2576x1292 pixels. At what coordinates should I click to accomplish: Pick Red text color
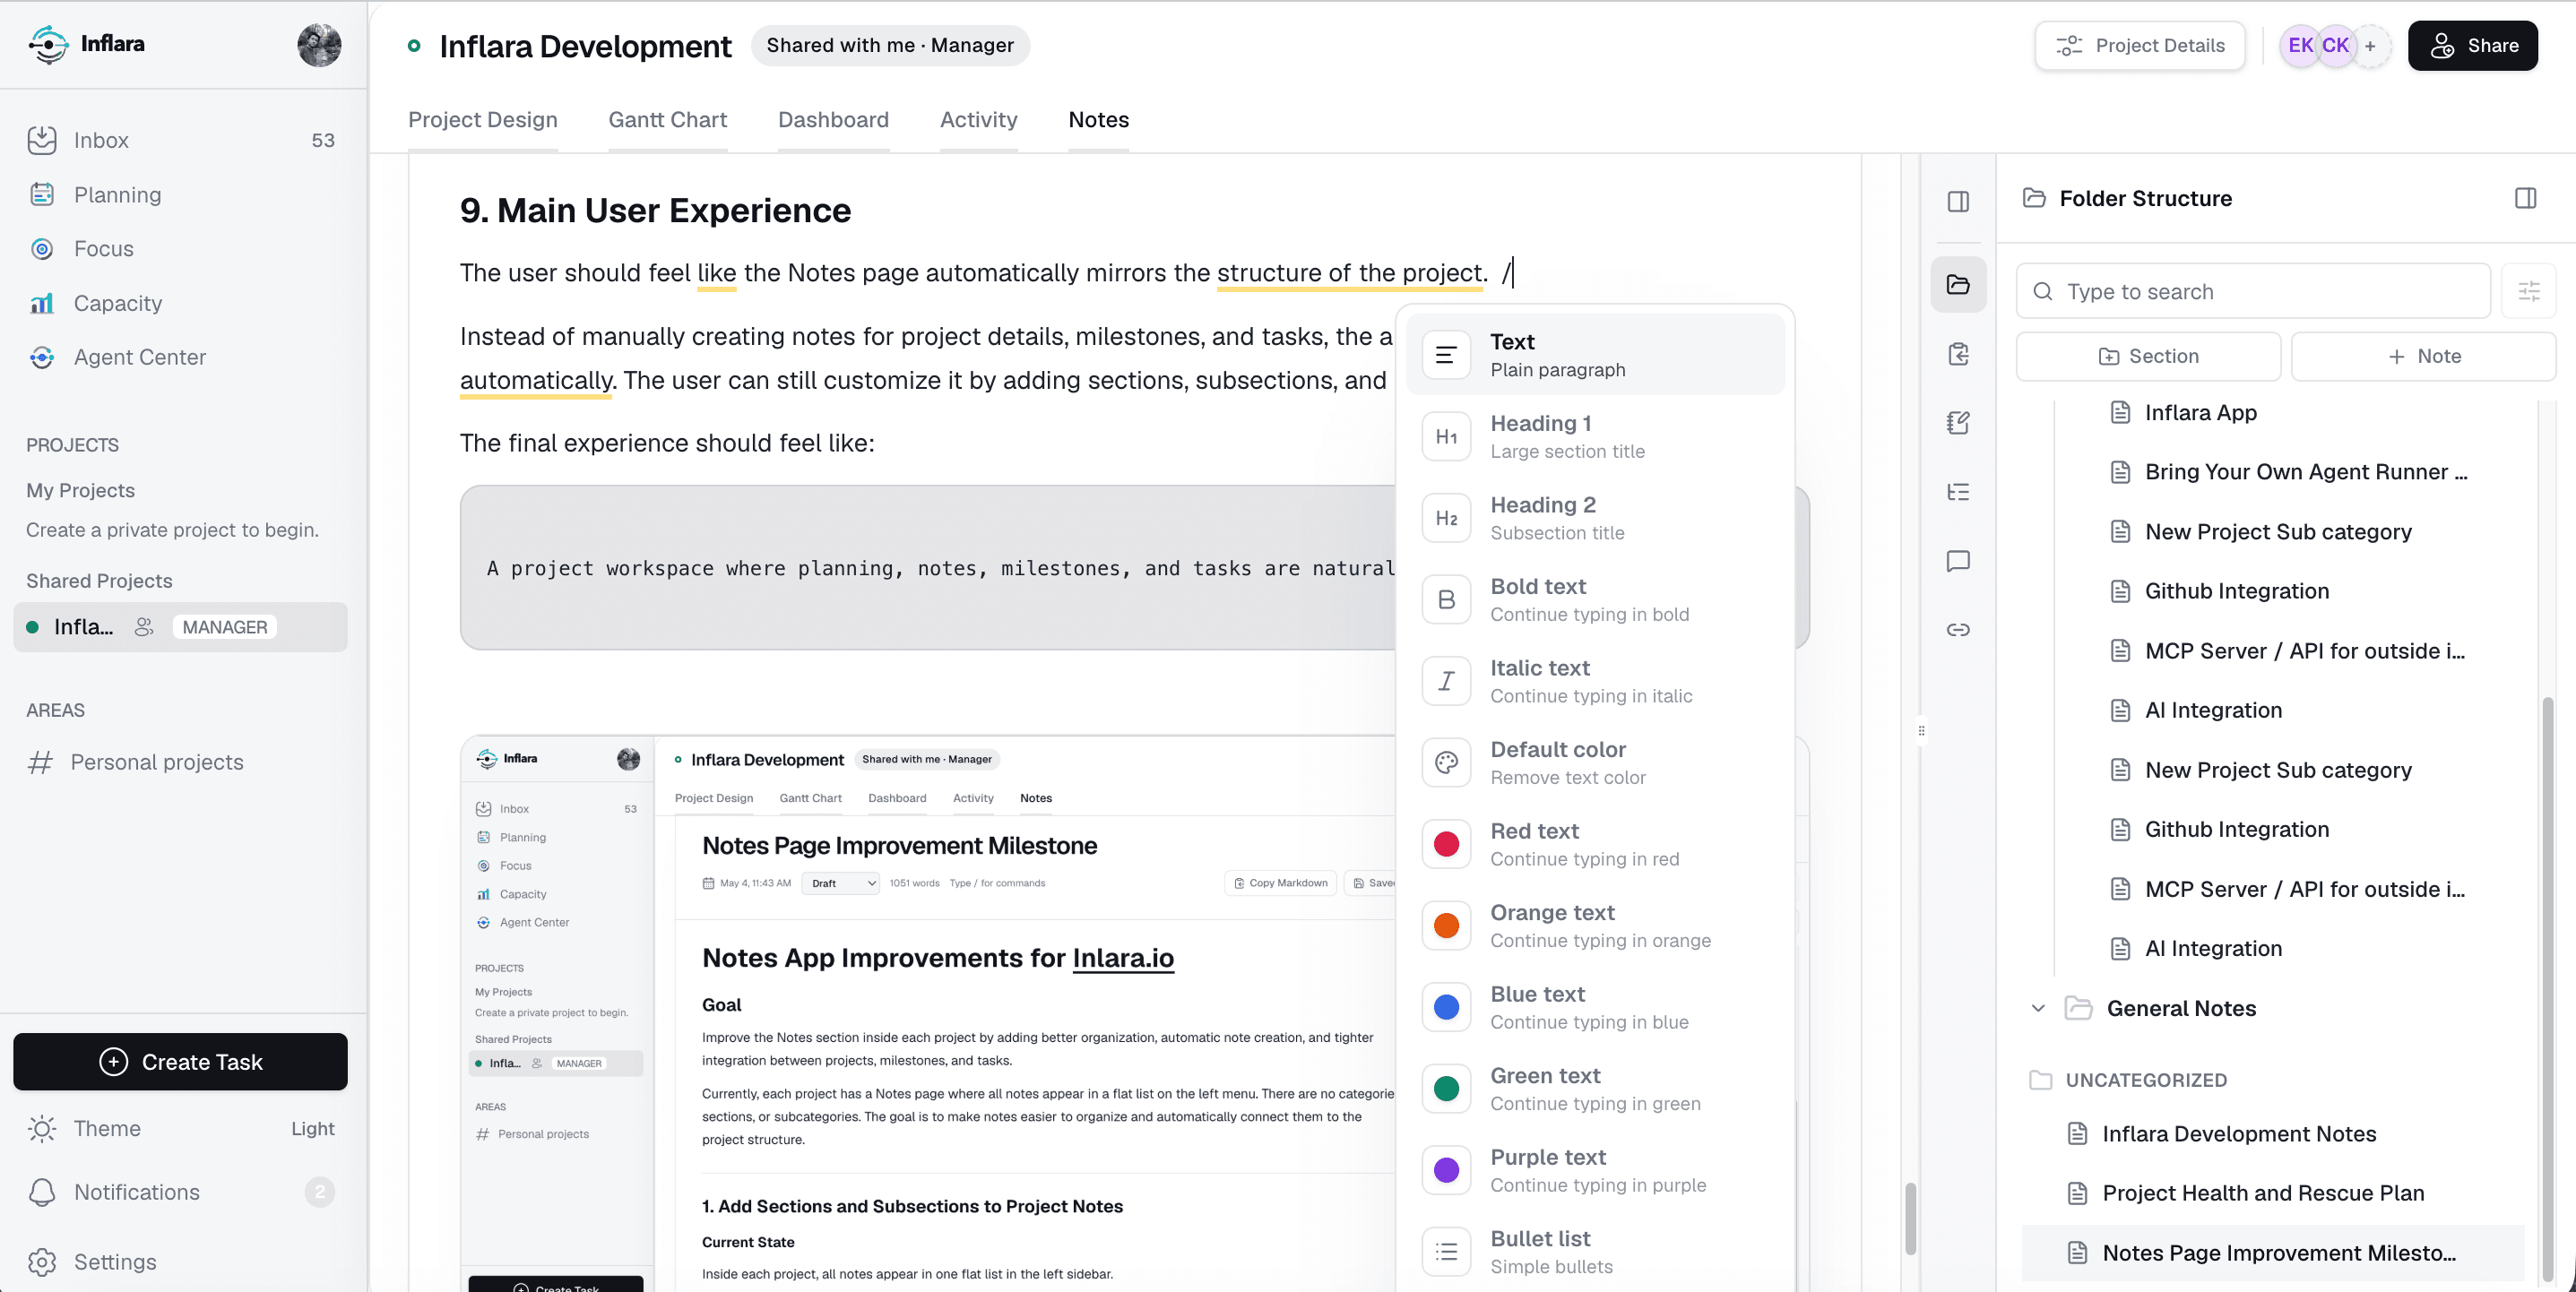tap(1595, 844)
